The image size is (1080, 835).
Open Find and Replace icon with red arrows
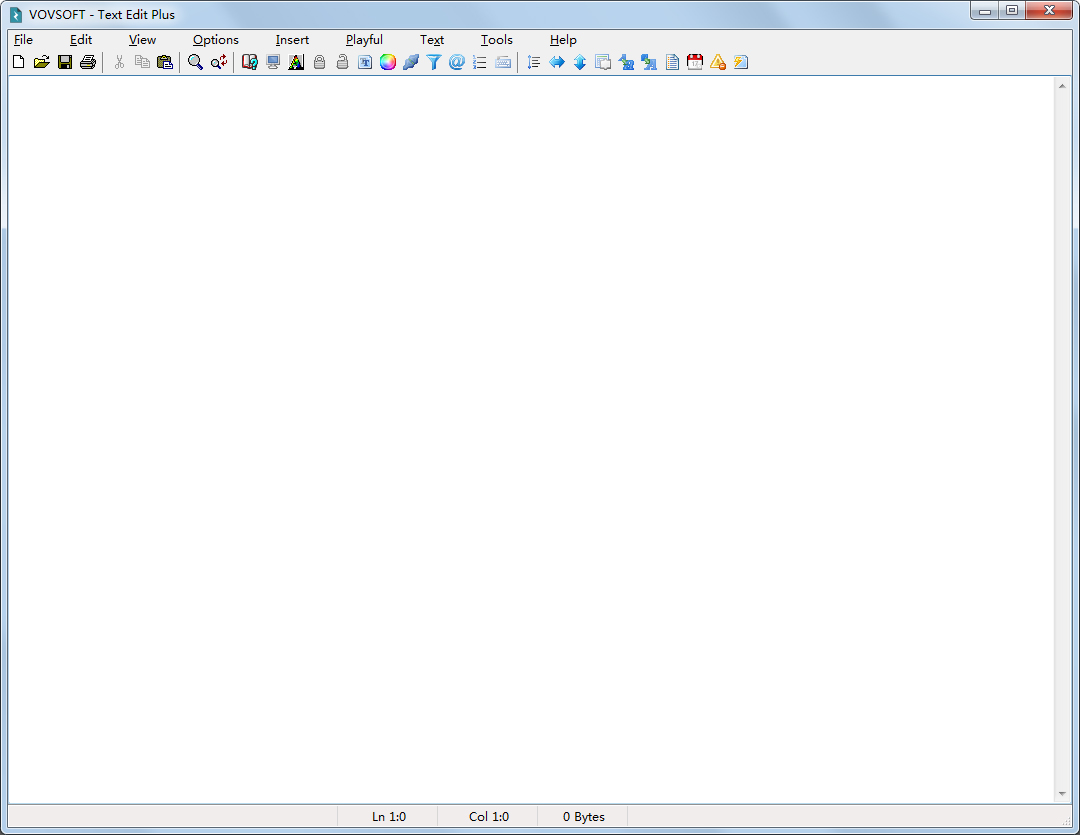[219, 62]
